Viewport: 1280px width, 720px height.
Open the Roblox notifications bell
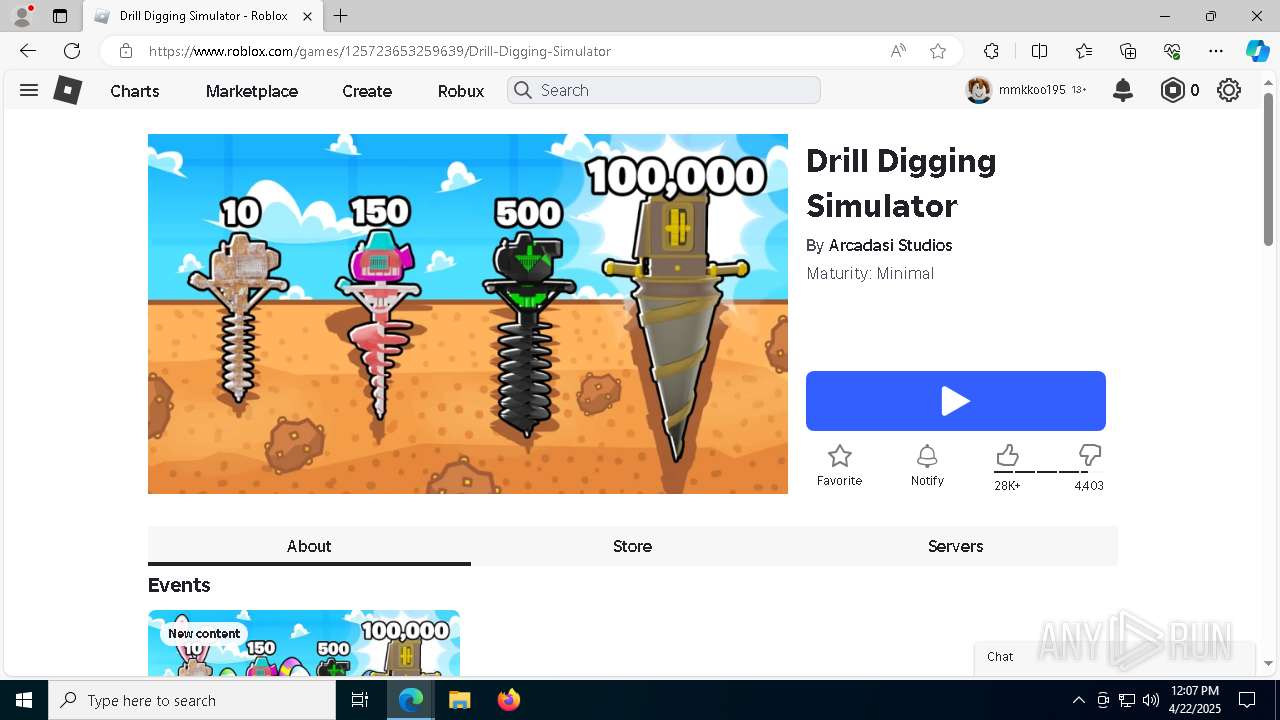pos(1123,90)
